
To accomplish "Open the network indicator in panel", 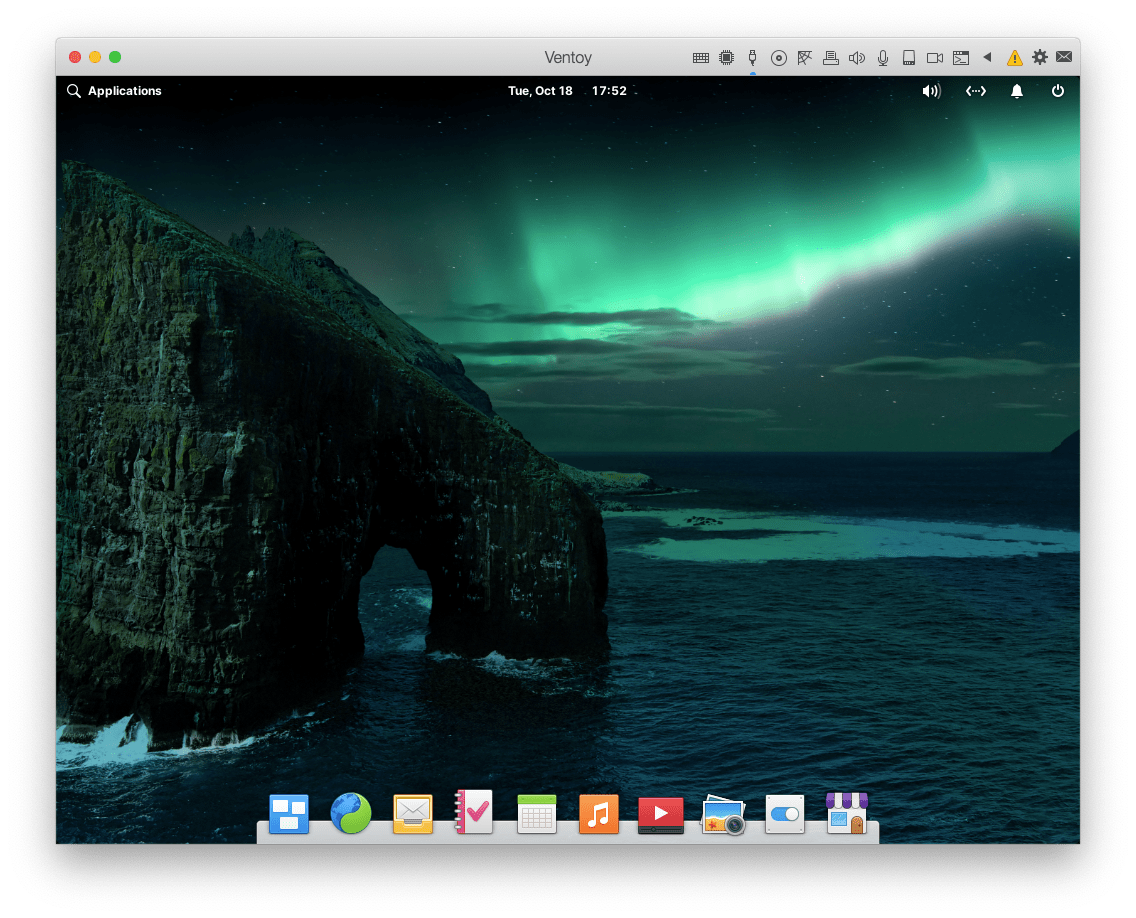I will (x=975, y=91).
